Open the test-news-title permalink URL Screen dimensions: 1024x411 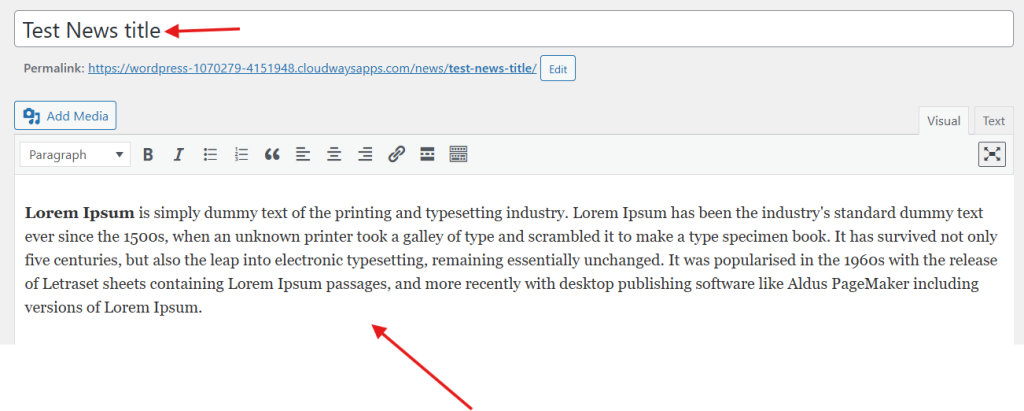(312, 69)
